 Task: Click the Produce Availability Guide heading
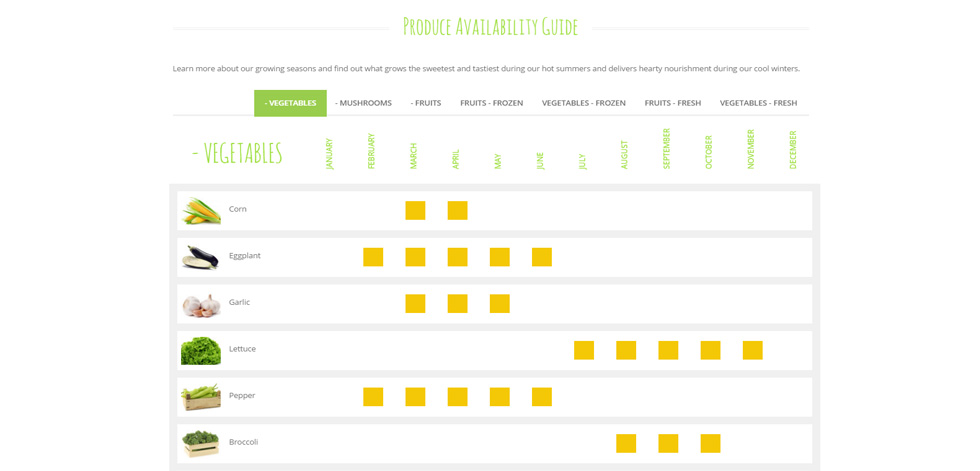pyautogui.click(x=491, y=27)
